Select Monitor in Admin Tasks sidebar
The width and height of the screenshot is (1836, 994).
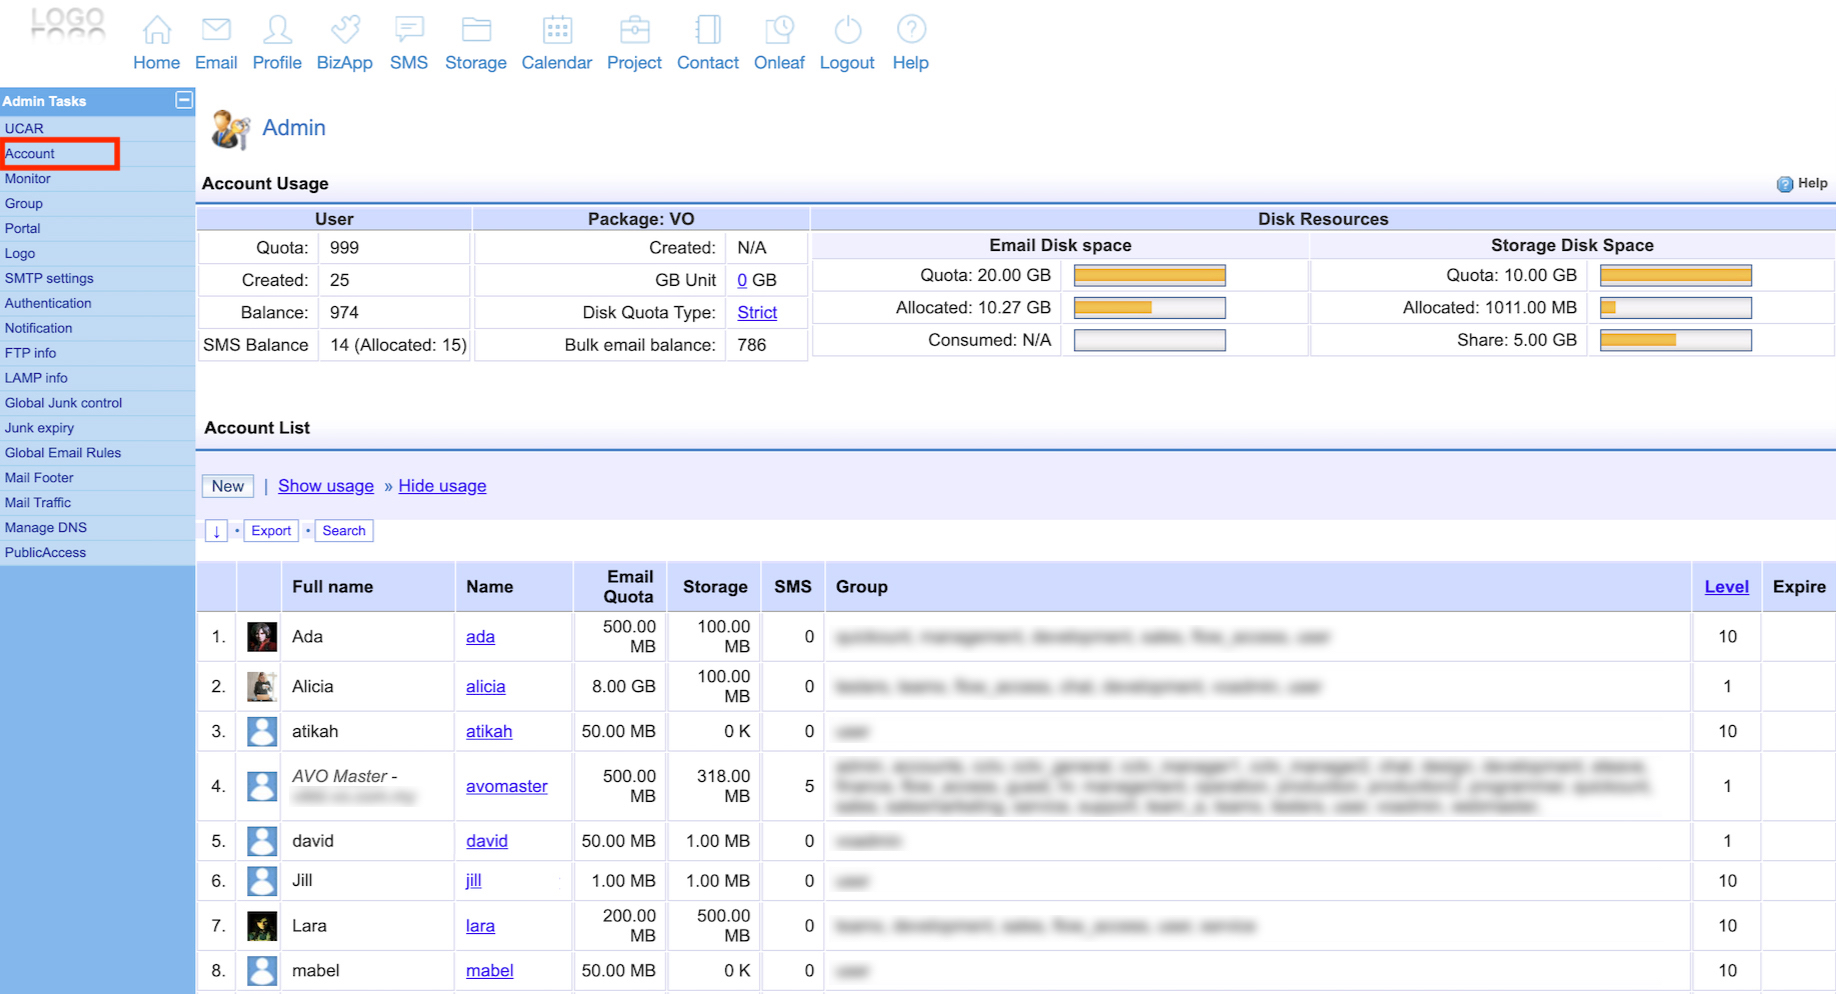[x=28, y=179]
